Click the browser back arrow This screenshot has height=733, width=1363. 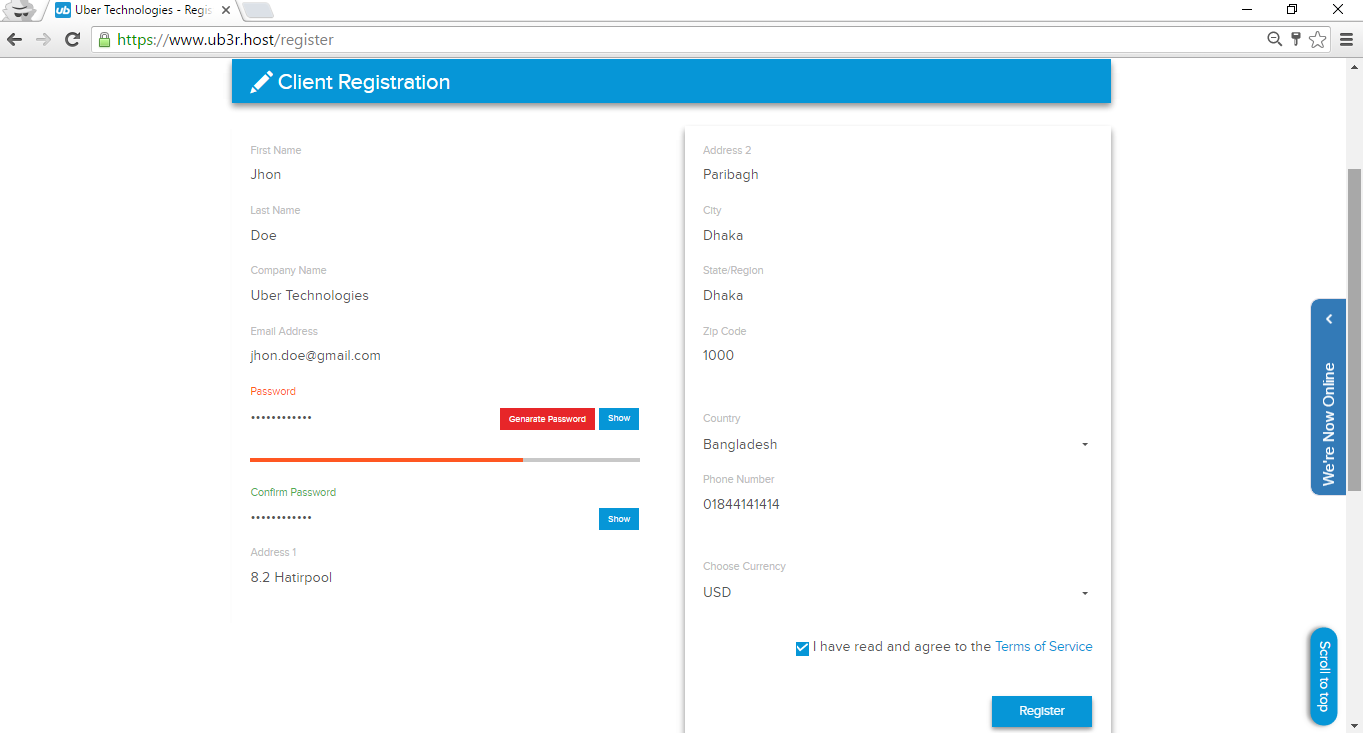click(x=14, y=40)
